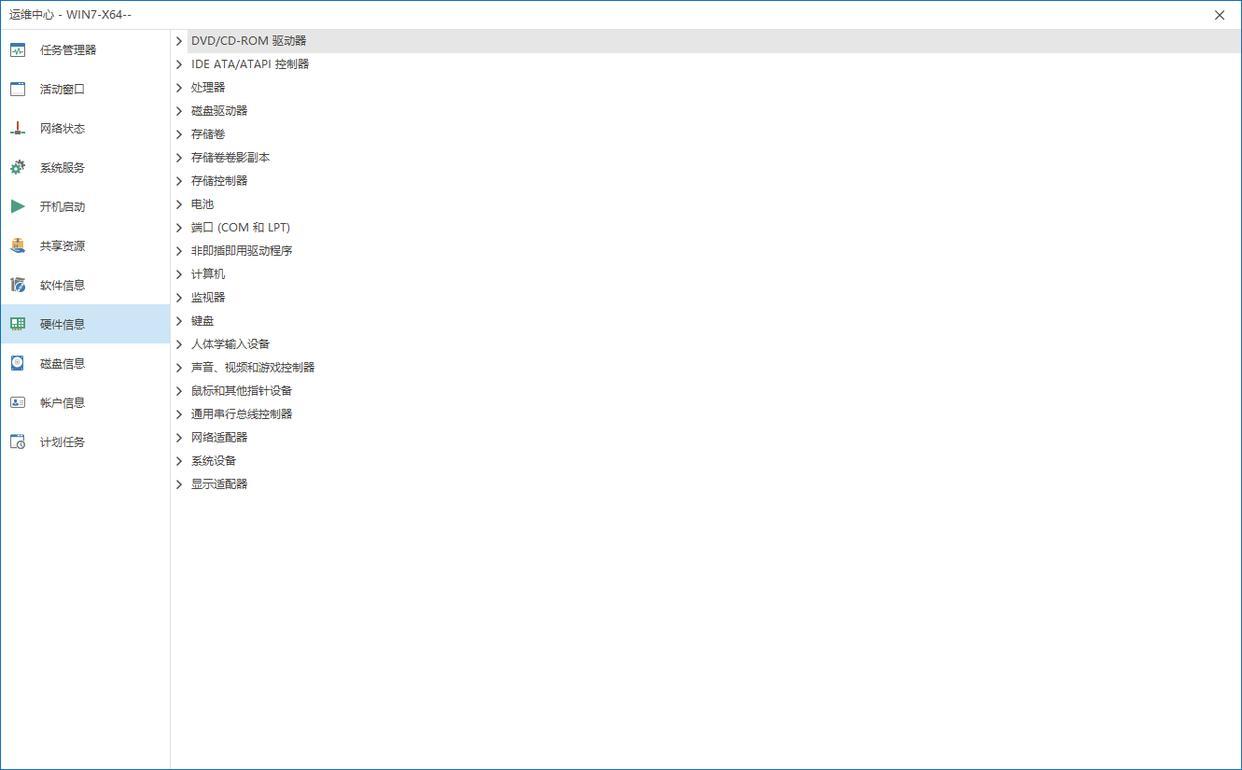Image resolution: width=1242 pixels, height=770 pixels.
Task: Expand the 通用串行总线控制器 node arrow
Action: [179, 414]
